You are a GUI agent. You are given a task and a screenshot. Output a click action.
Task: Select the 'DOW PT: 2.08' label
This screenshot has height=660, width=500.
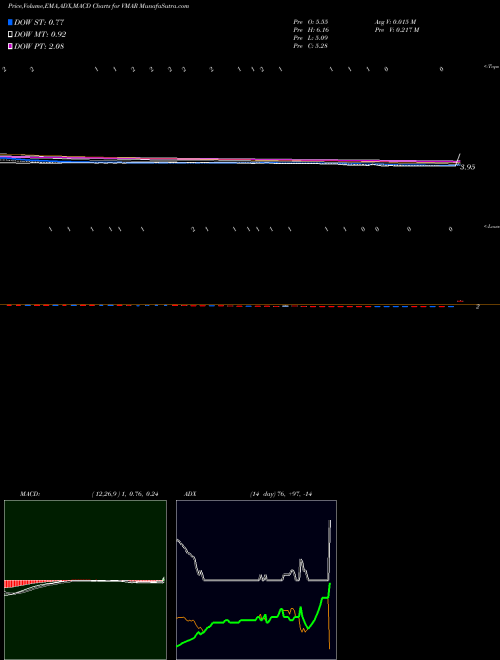click(x=39, y=46)
